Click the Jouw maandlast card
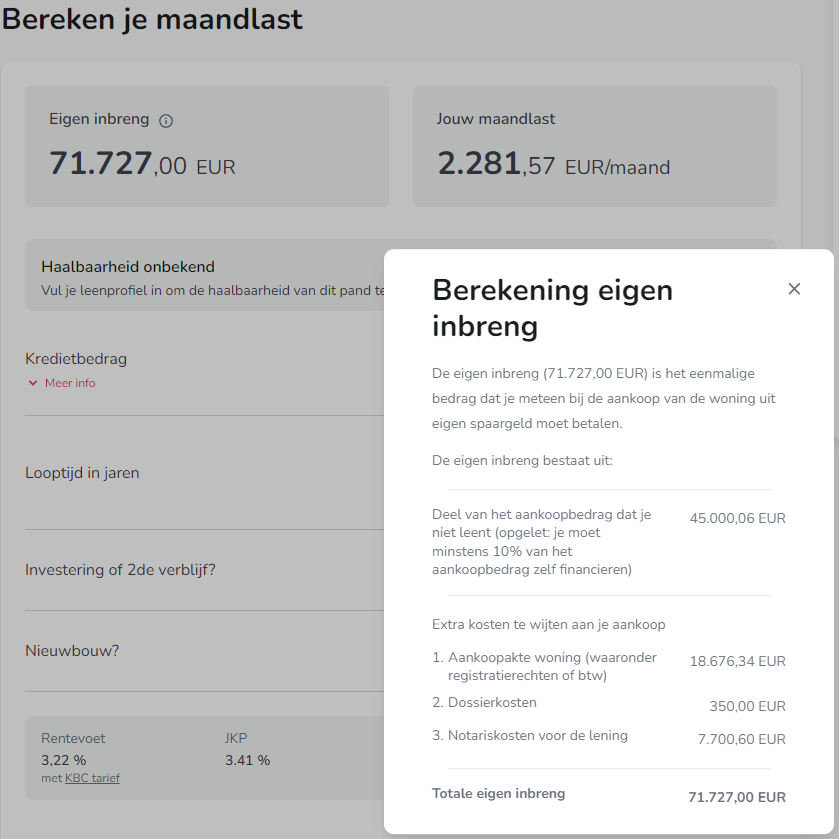This screenshot has height=839, width=839. tap(594, 146)
